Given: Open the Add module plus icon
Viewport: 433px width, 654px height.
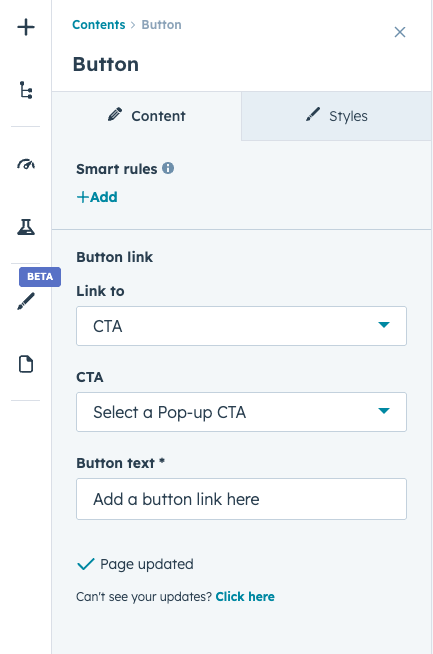Looking at the screenshot, I should tap(26, 27).
